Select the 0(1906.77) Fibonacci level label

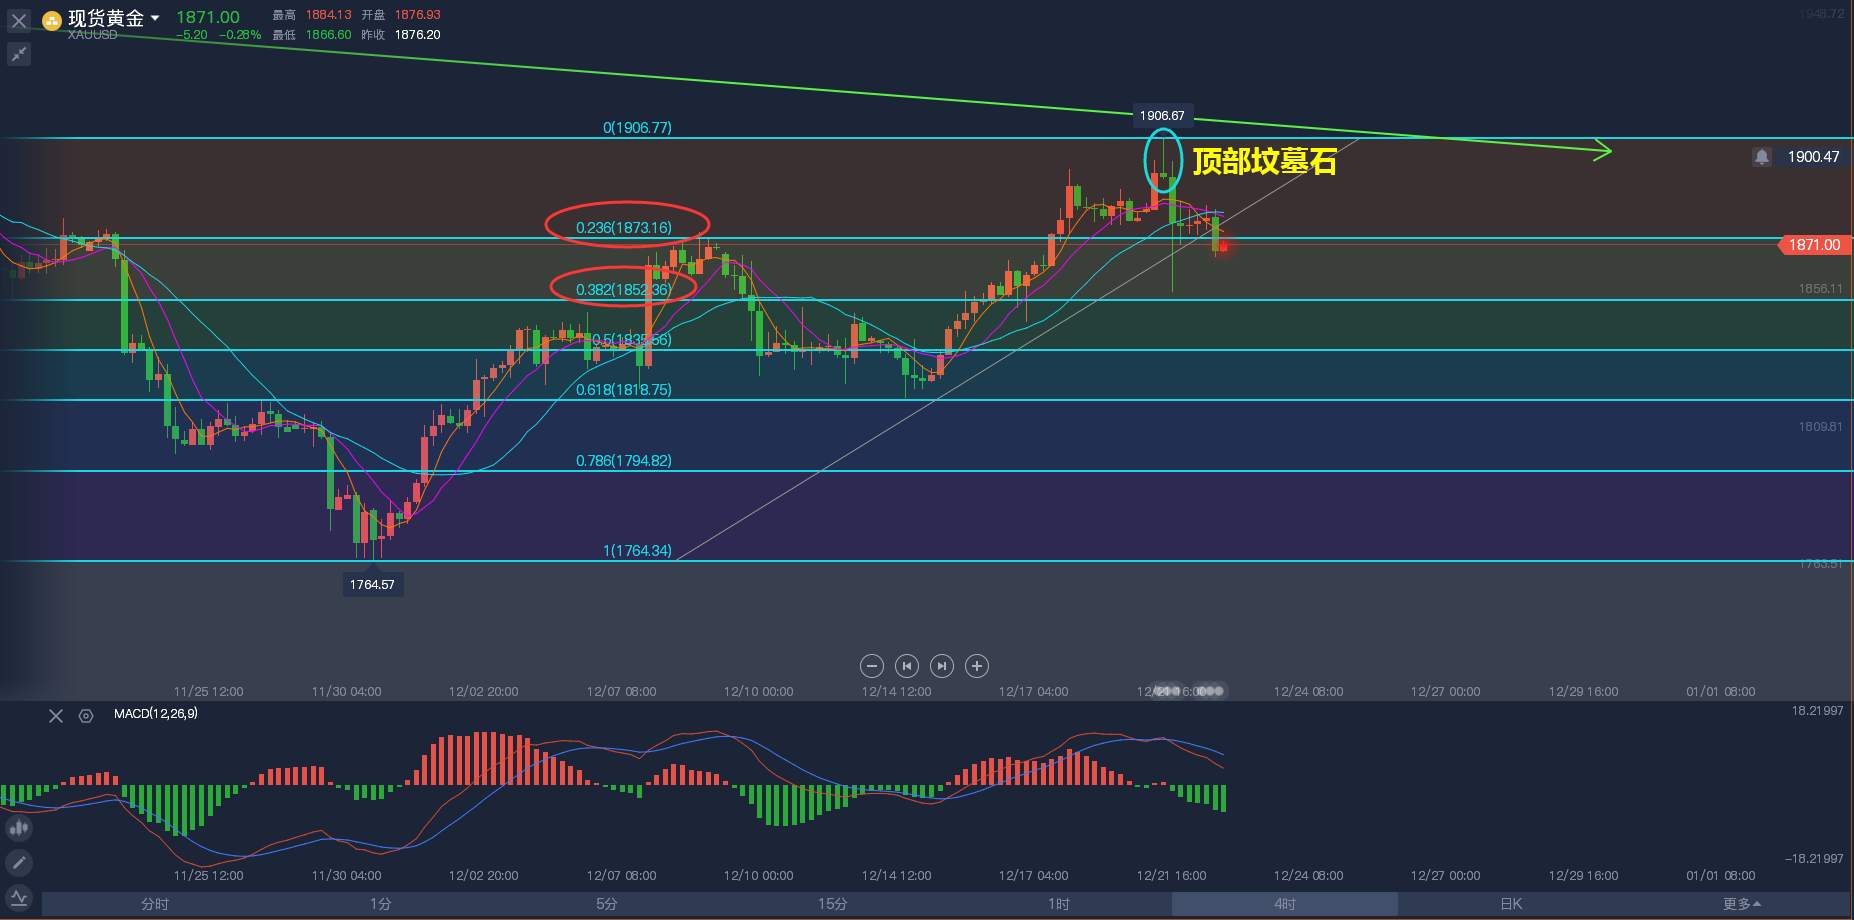pyautogui.click(x=637, y=128)
